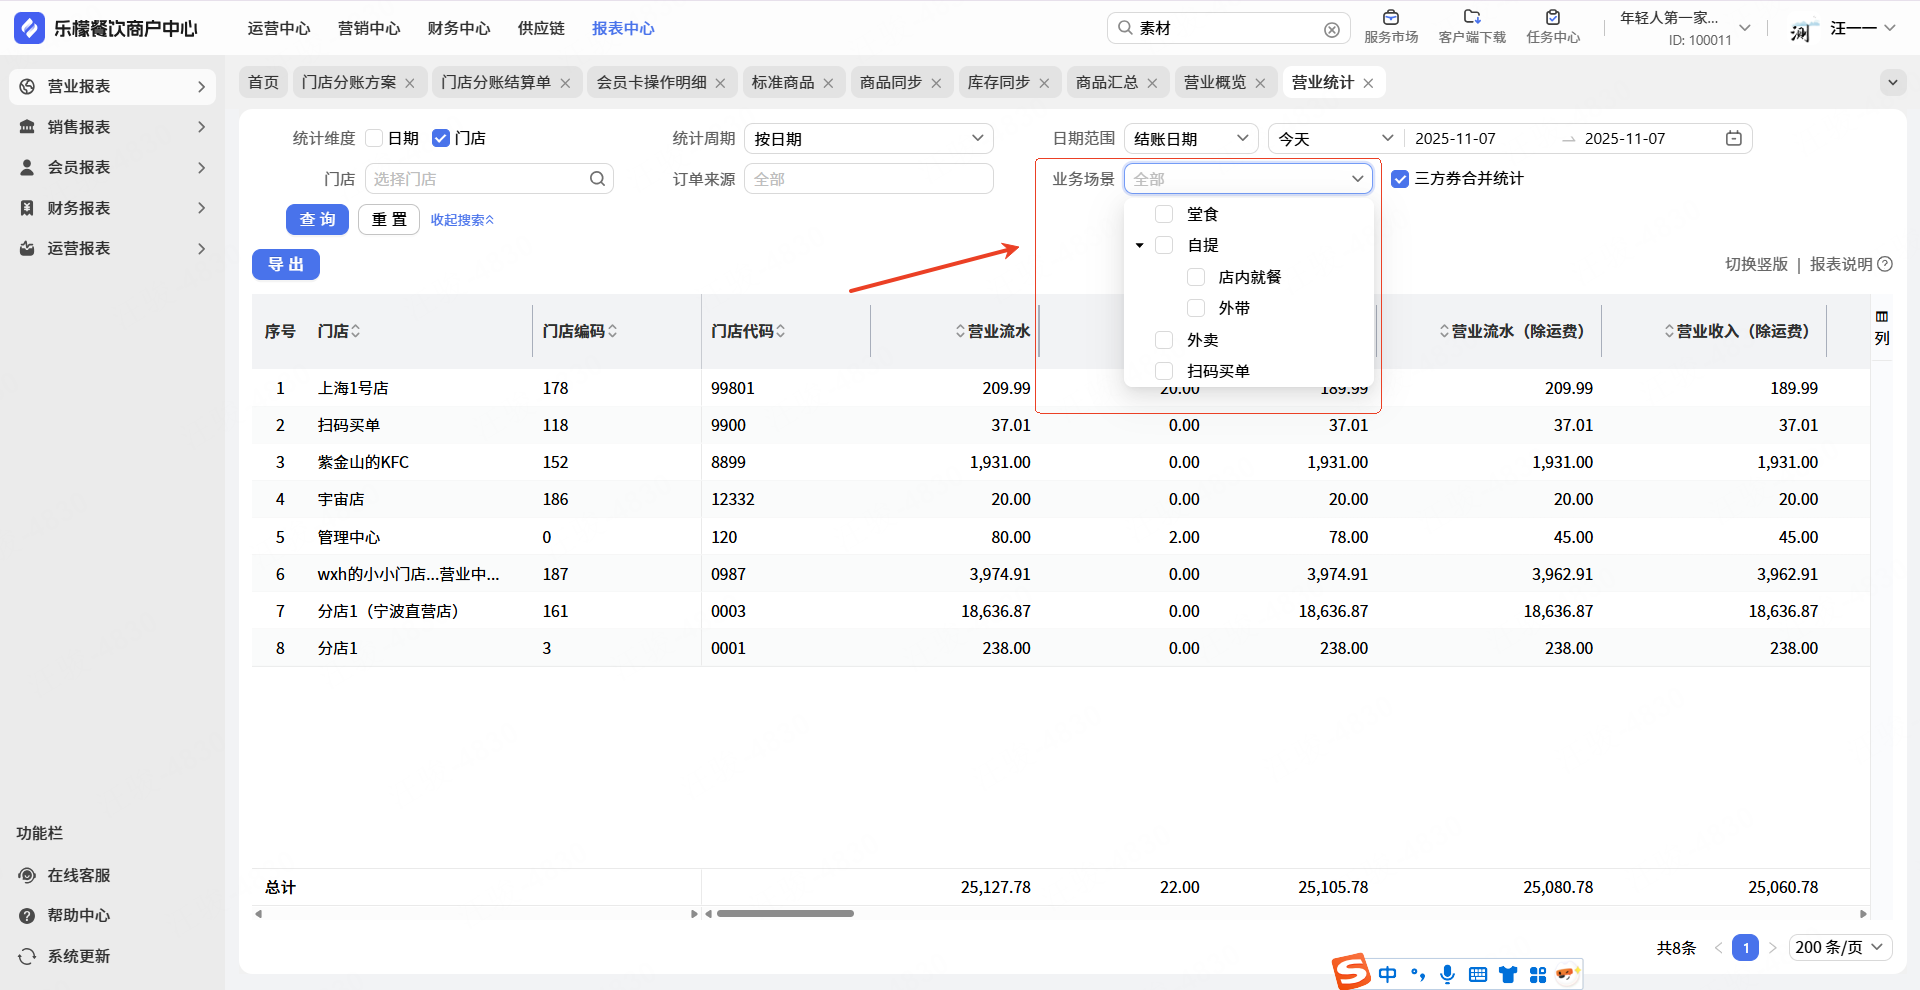The height and width of the screenshot is (990, 1920).
Task: Click the 导出 button
Action: tap(286, 264)
